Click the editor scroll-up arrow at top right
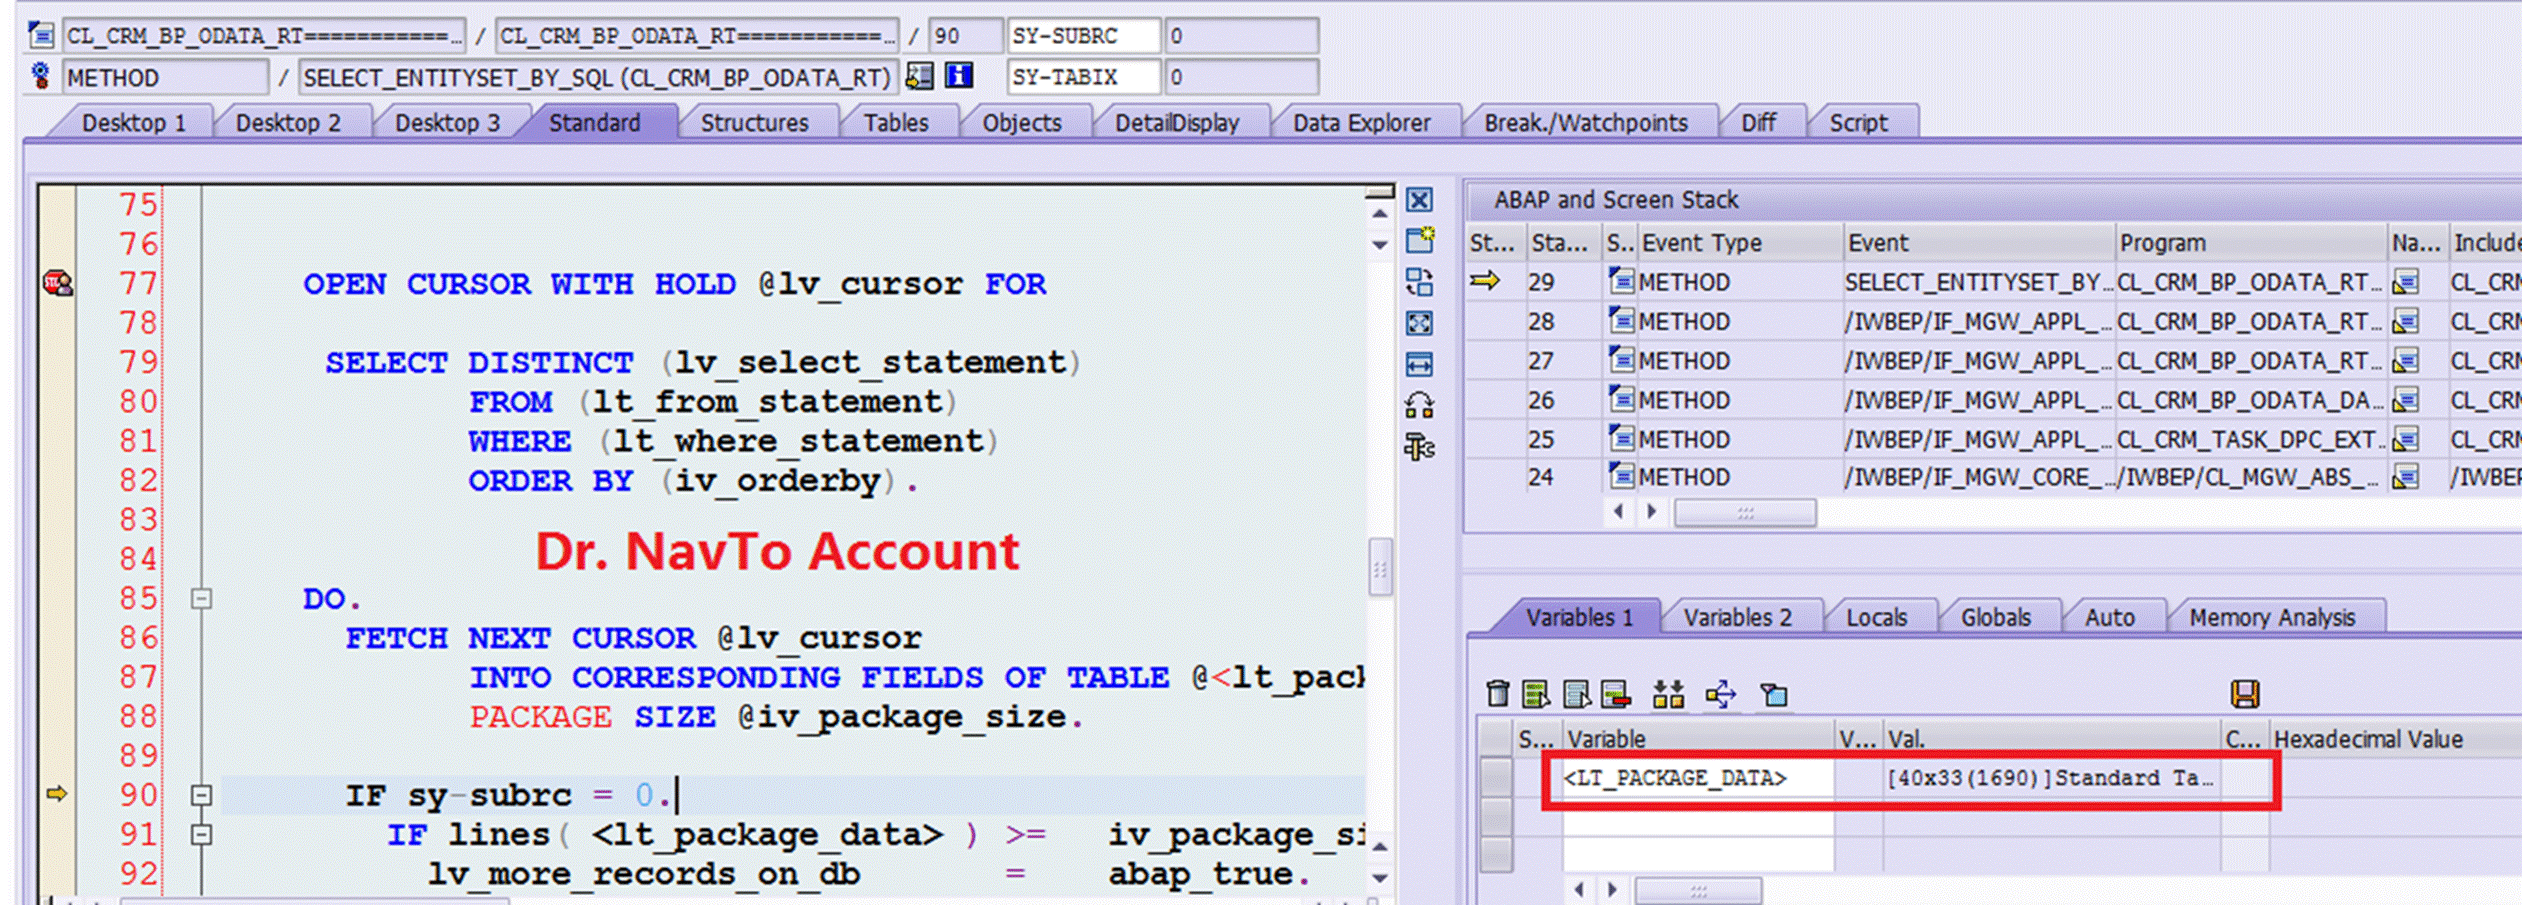Image resolution: width=2522 pixels, height=905 pixels. coord(1380,213)
